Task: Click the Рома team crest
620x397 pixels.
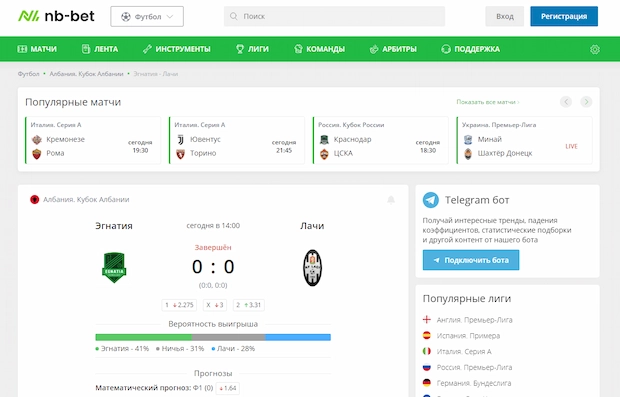Action: 37,154
